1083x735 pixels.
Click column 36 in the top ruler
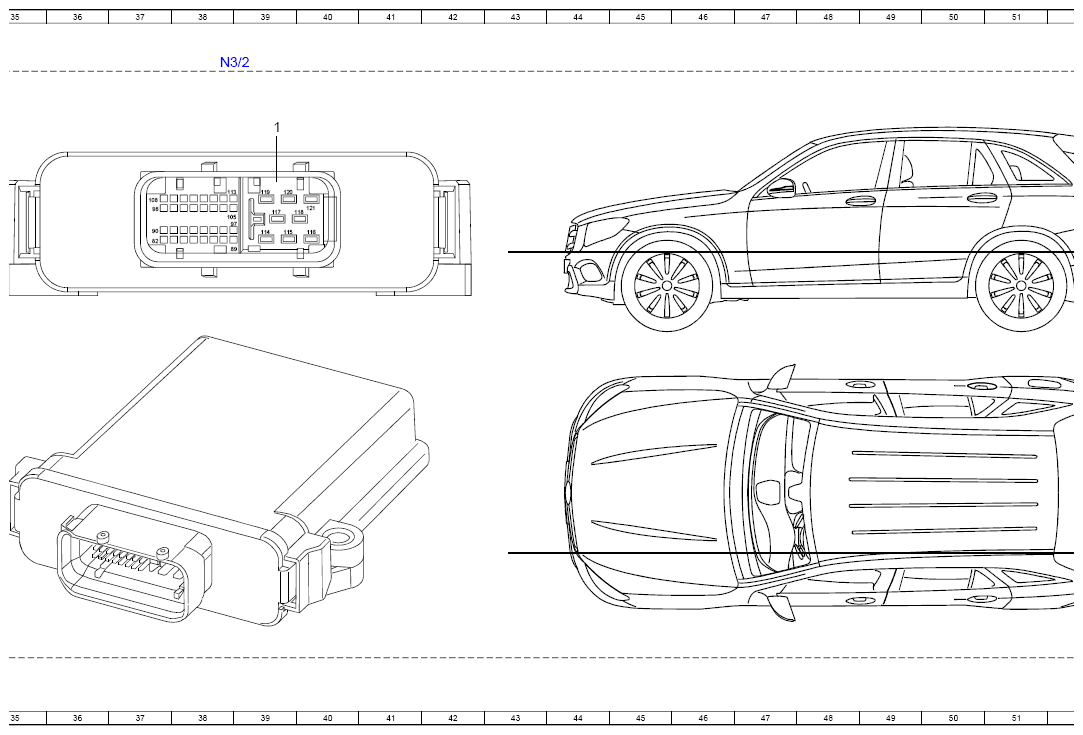(x=77, y=17)
